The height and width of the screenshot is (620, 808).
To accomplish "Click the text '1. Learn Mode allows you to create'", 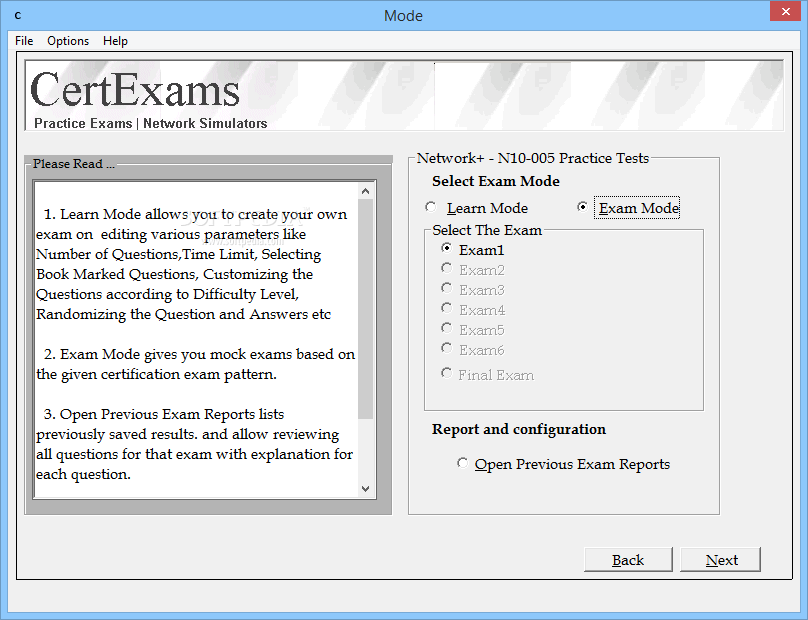I will tap(165, 214).
